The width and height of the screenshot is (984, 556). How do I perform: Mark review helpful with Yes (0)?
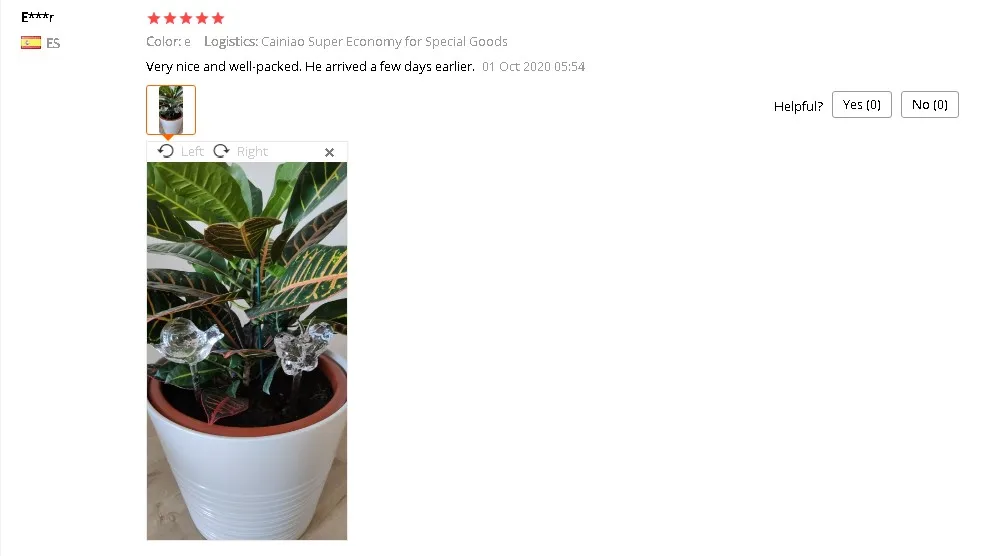862,105
